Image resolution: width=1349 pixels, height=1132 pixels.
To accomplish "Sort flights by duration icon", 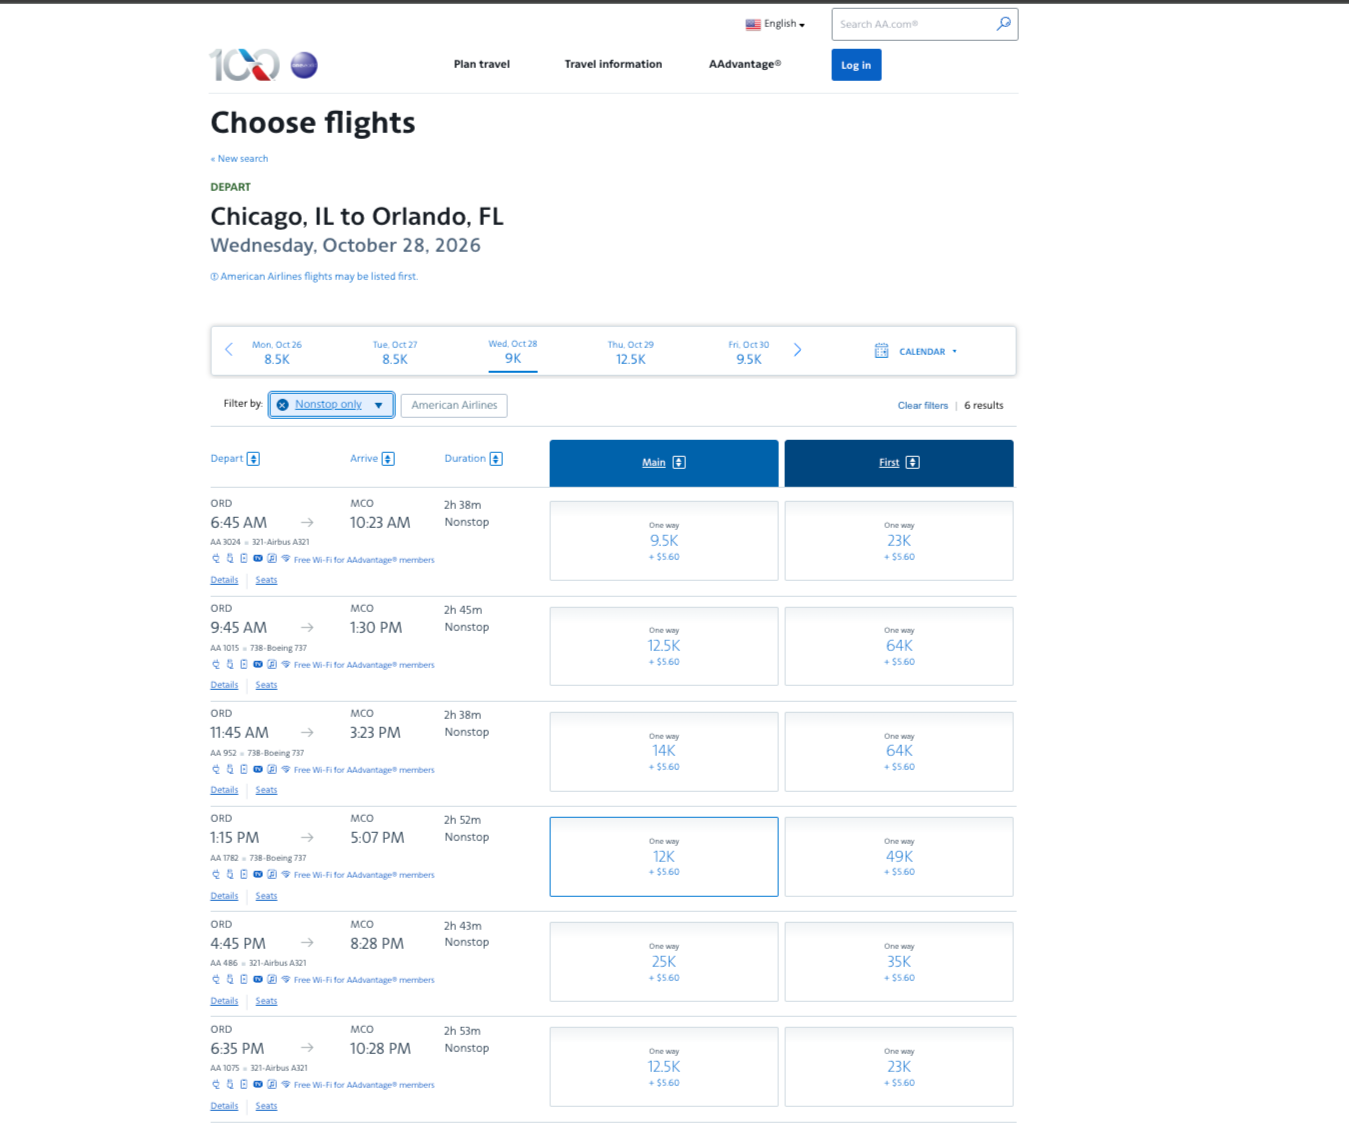I will [x=496, y=459].
